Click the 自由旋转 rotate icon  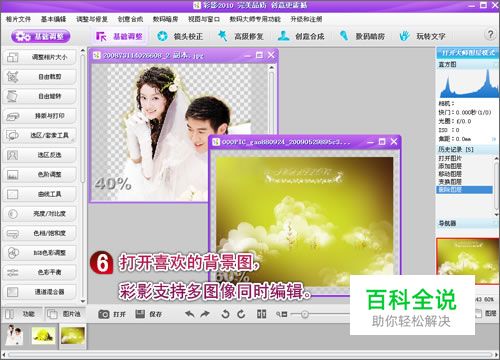[x=13, y=96]
